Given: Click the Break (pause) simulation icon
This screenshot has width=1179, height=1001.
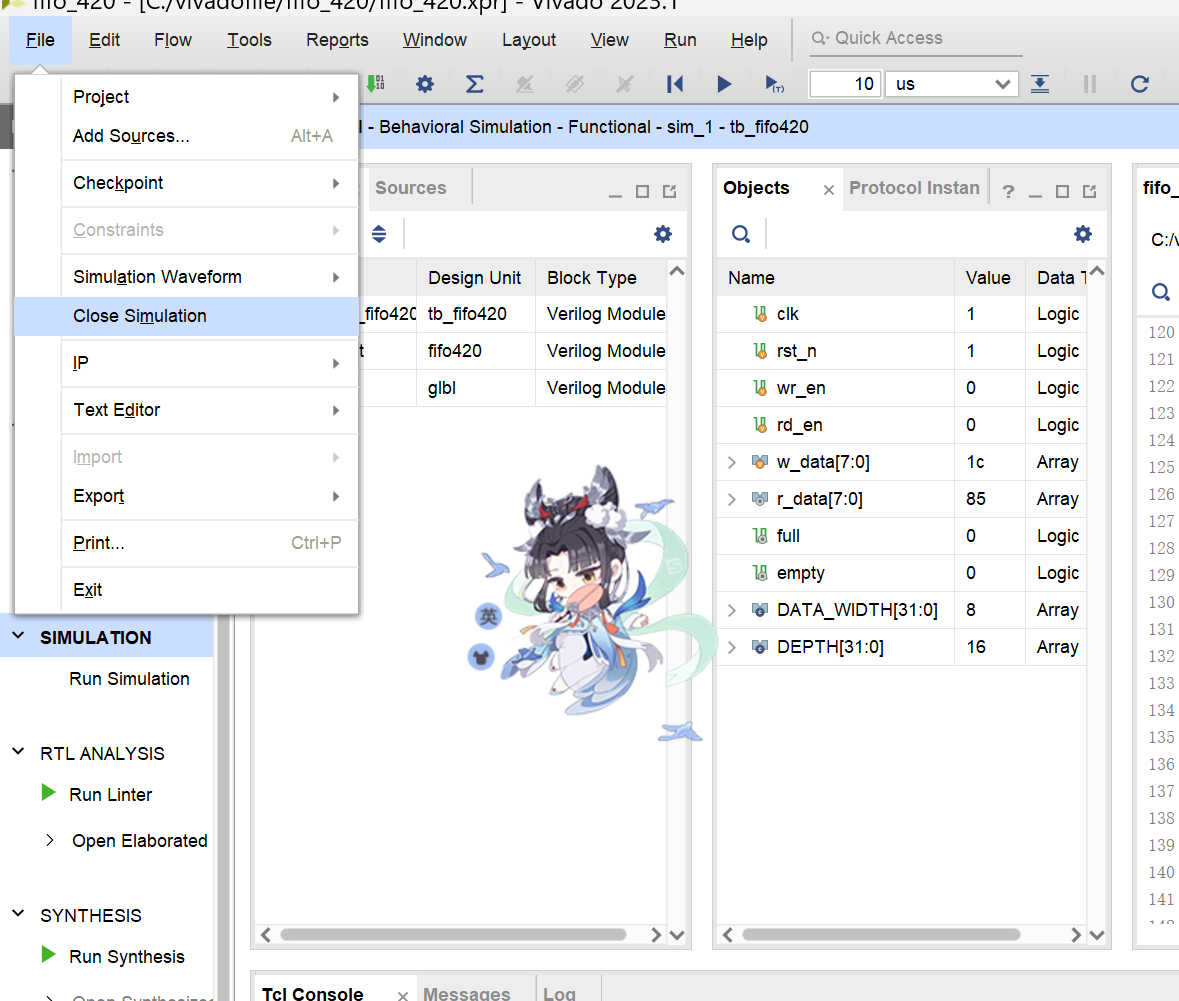Looking at the screenshot, I should coord(1090,84).
